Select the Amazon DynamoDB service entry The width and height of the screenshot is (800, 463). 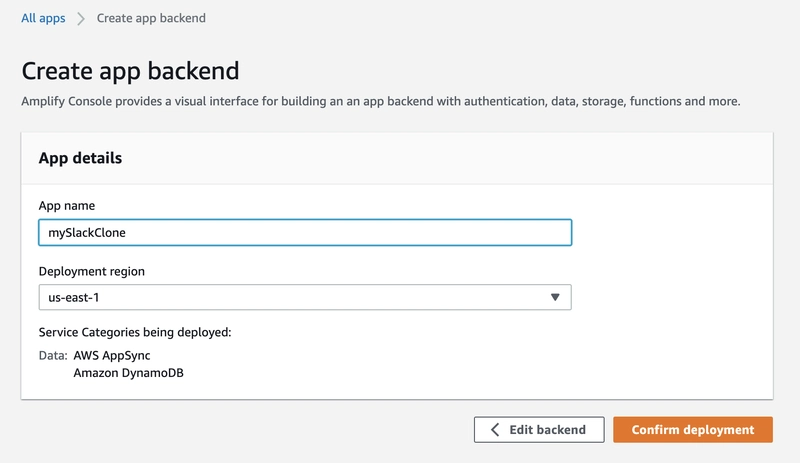pyautogui.click(x=128, y=373)
